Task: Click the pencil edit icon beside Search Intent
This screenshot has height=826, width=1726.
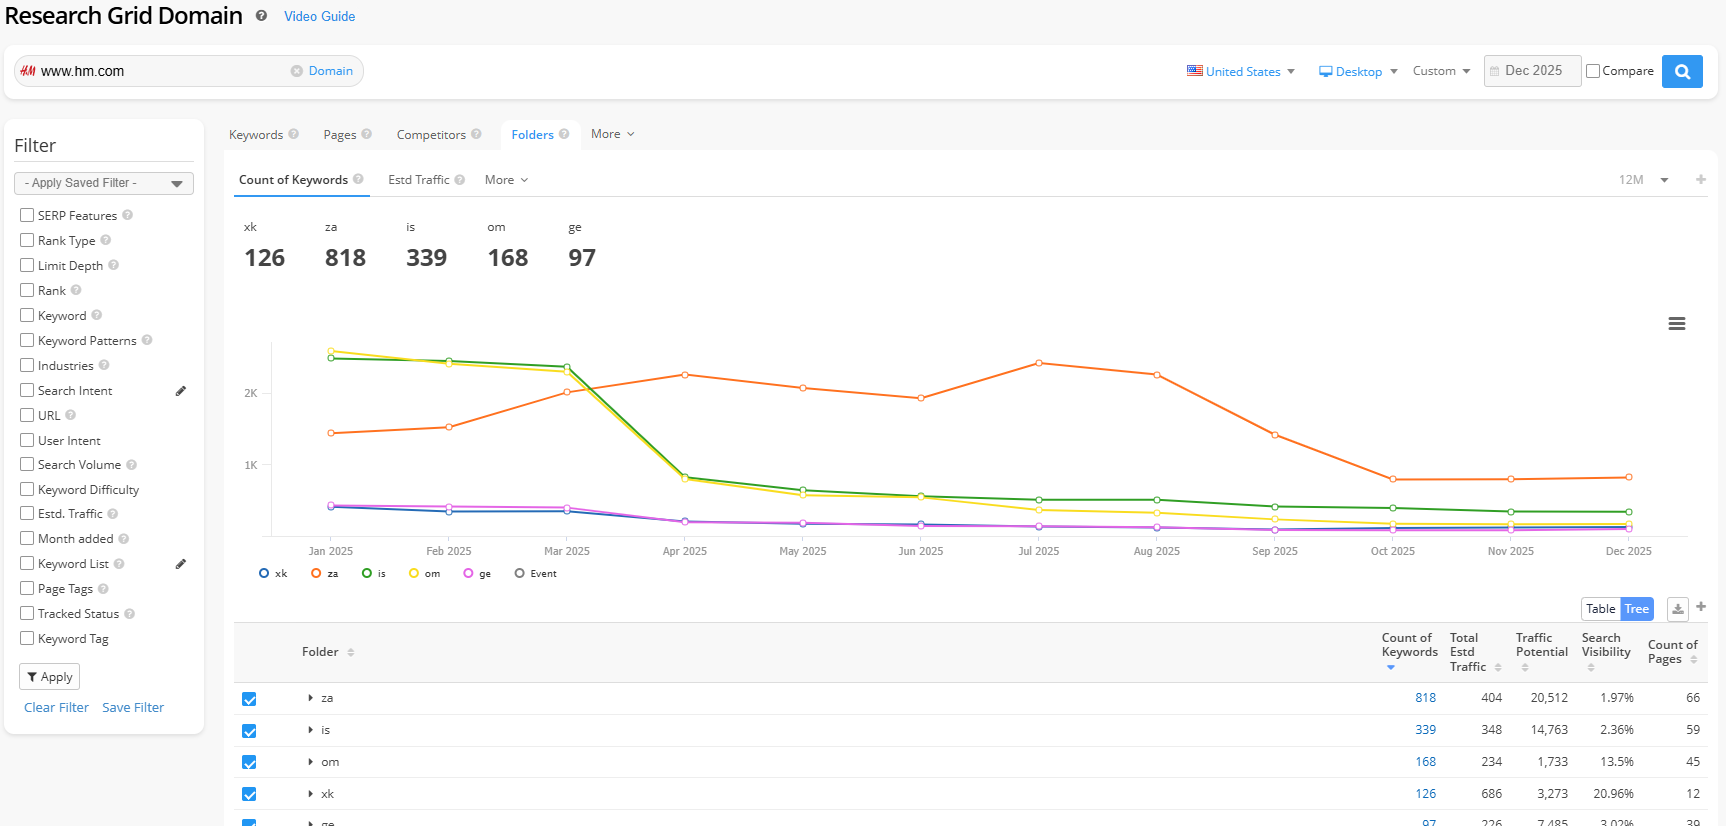Action: tap(181, 391)
